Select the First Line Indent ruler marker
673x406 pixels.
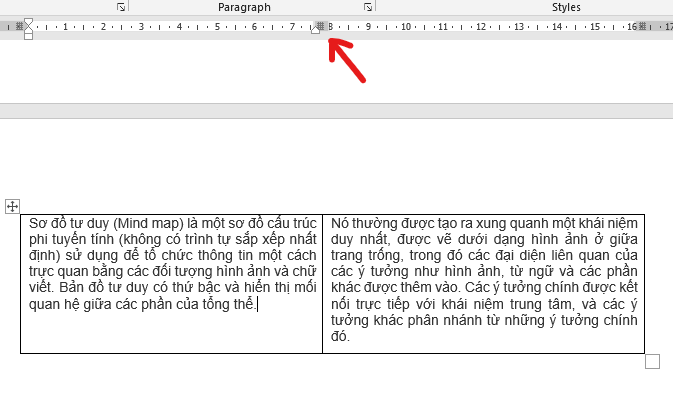pos(28,21)
